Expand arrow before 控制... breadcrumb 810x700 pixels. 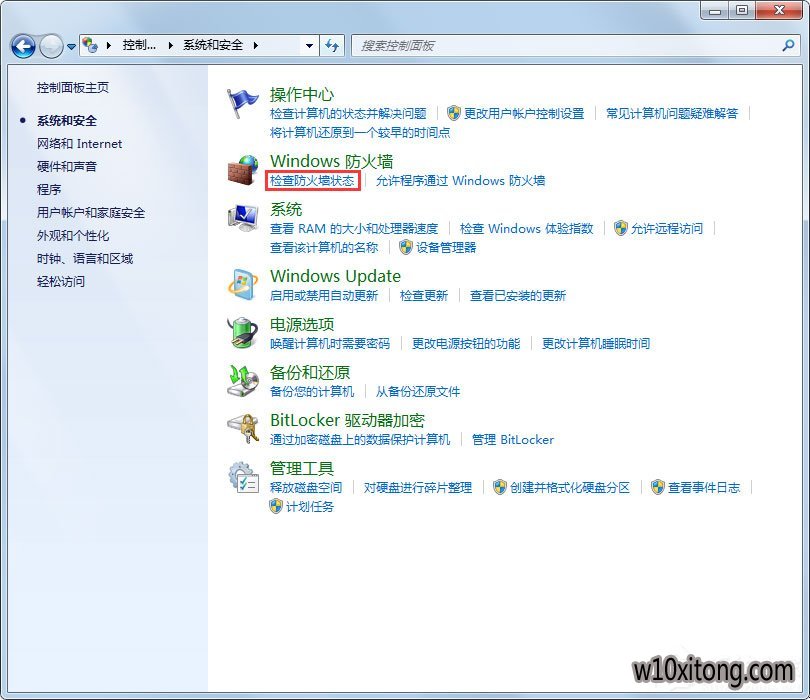point(109,45)
